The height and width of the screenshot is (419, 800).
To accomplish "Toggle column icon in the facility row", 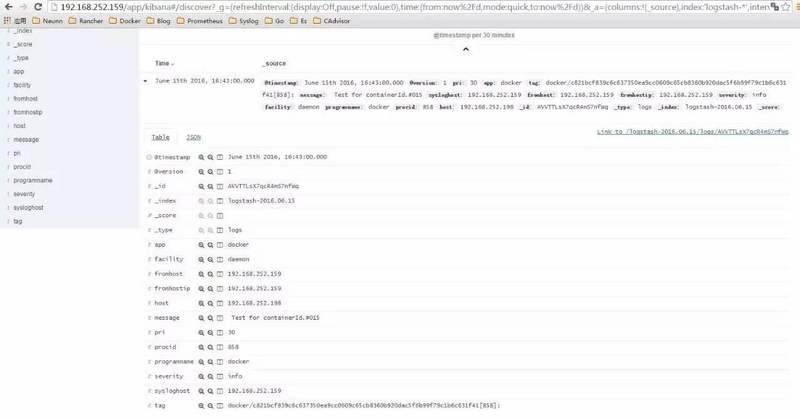I will [x=220, y=259].
